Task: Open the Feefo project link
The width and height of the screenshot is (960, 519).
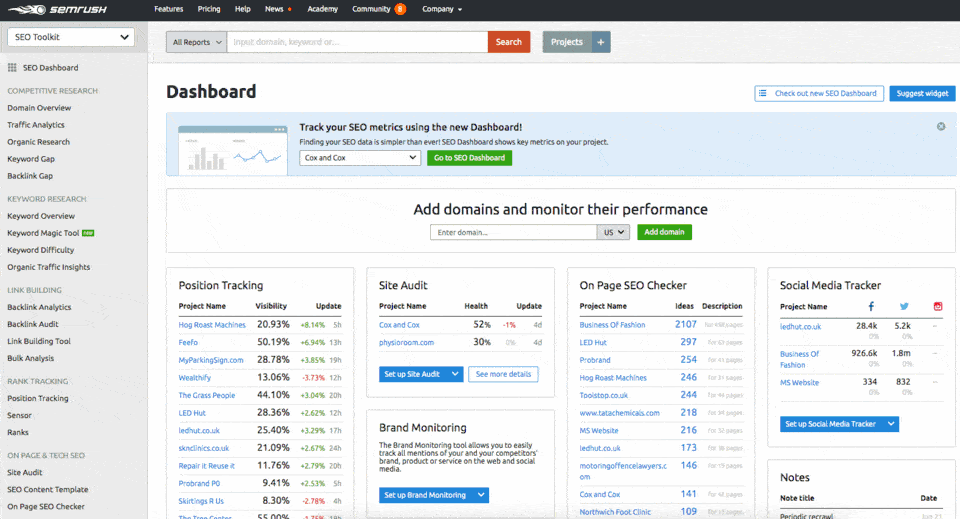Action: click(x=188, y=343)
